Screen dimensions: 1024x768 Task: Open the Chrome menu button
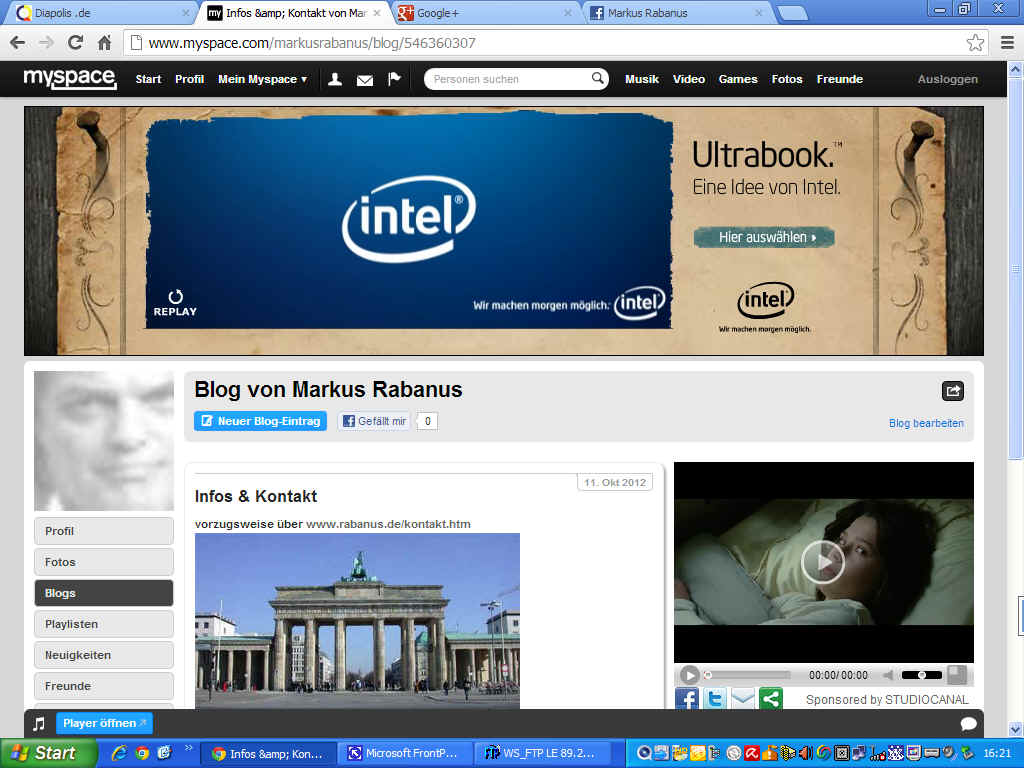coord(1007,43)
